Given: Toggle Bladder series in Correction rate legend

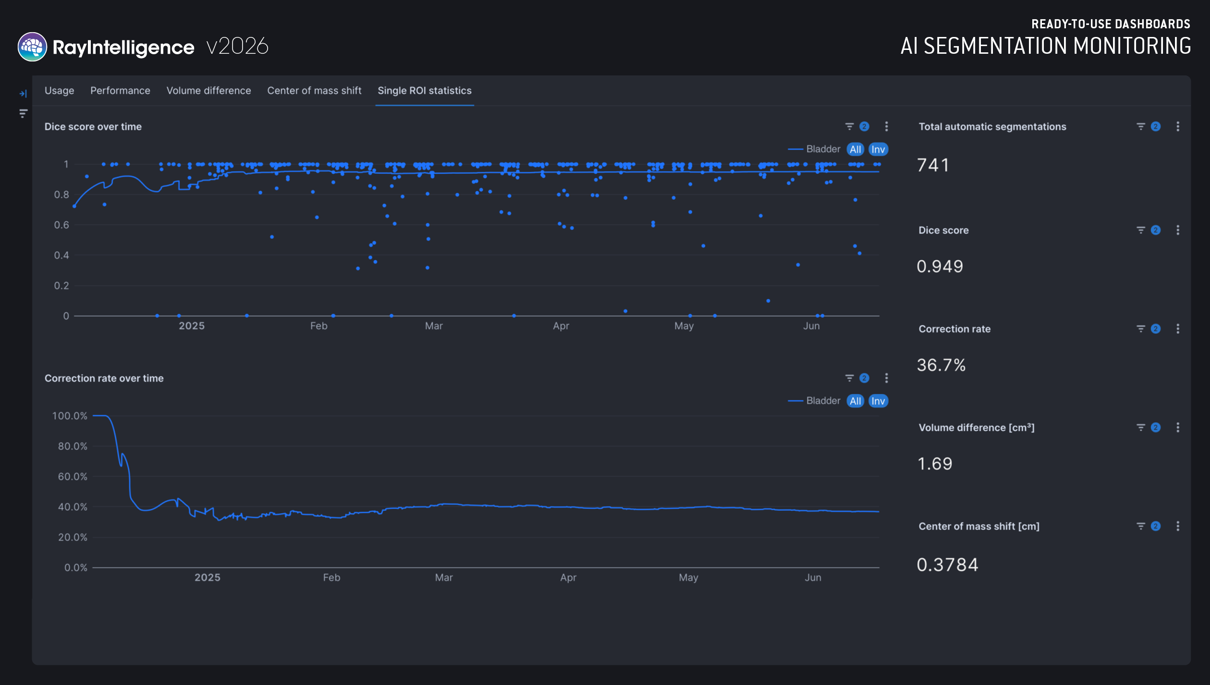Looking at the screenshot, I should pos(814,401).
